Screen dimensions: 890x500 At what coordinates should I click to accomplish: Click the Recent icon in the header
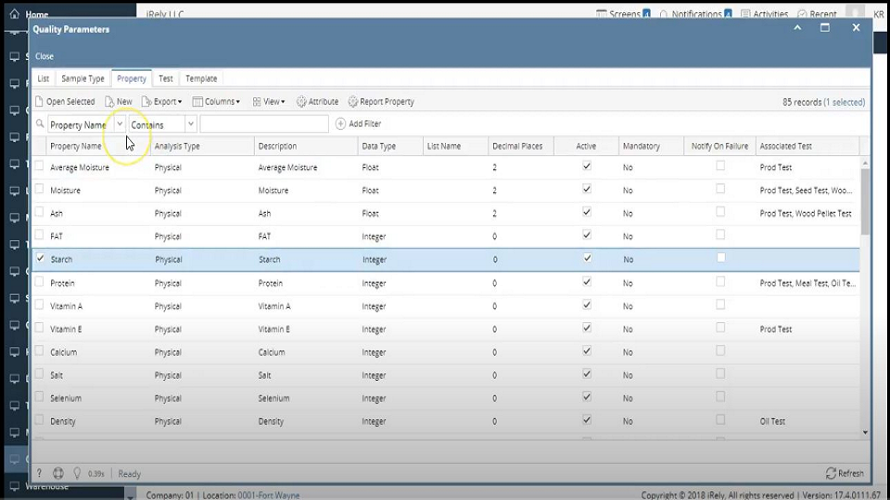pos(802,14)
